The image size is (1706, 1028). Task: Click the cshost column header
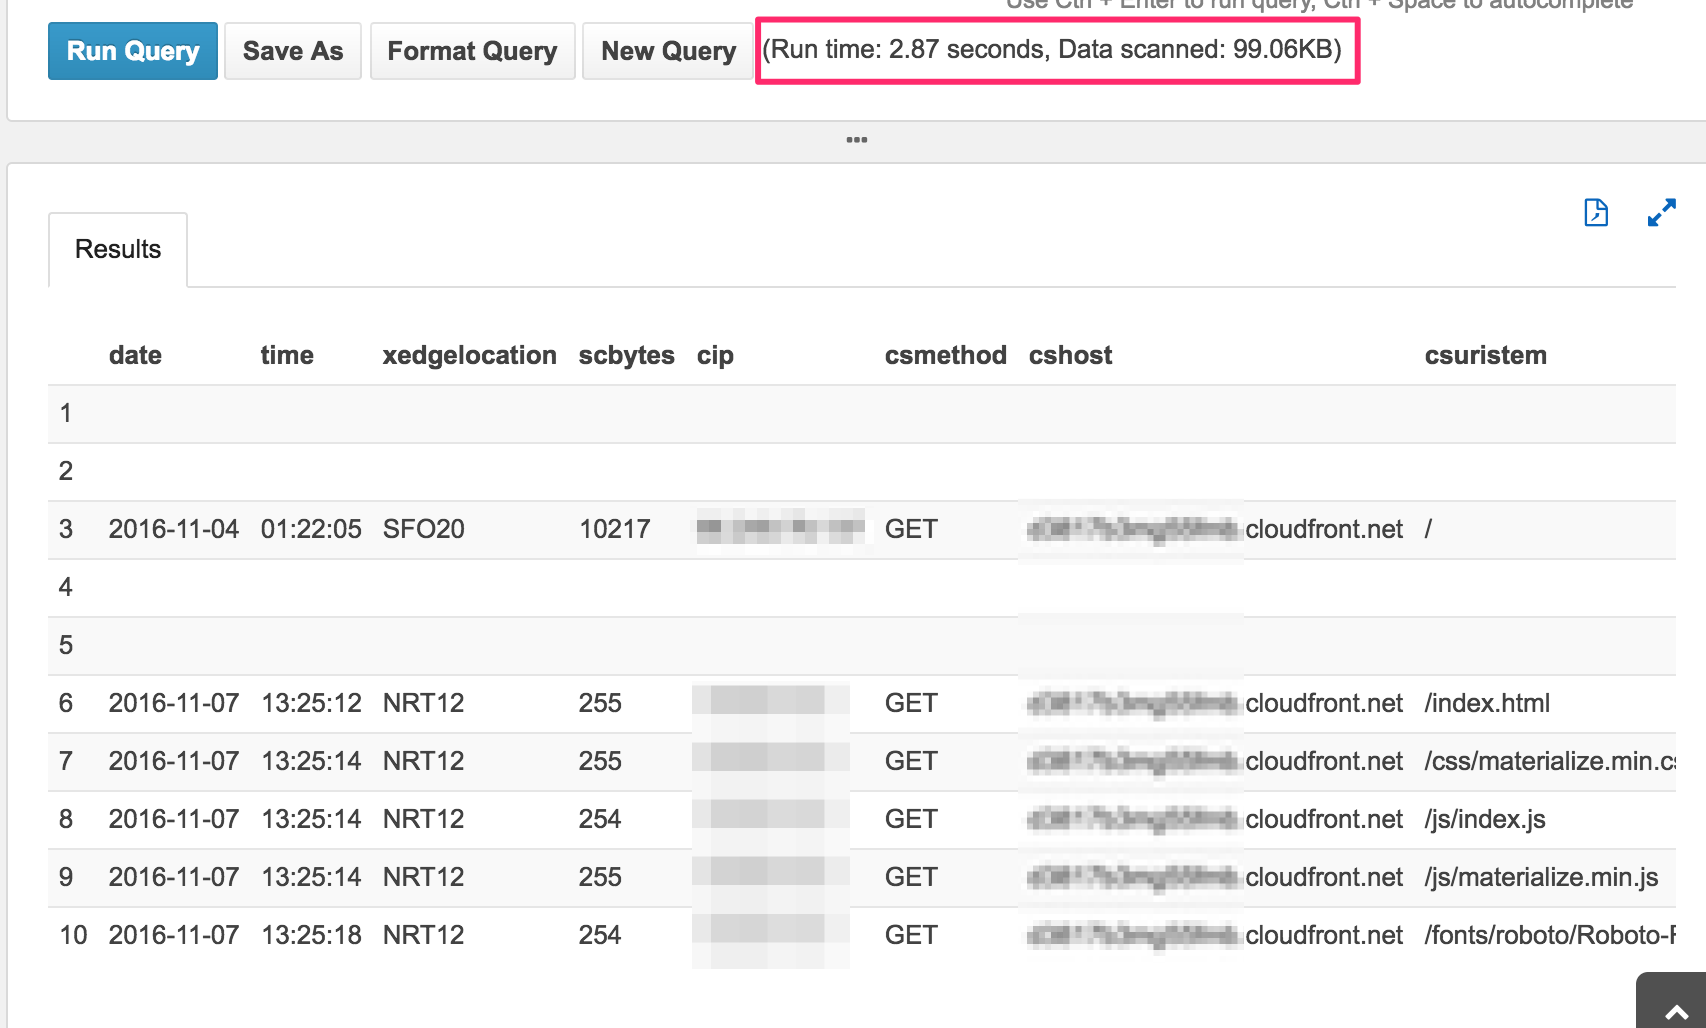[x=1070, y=355]
